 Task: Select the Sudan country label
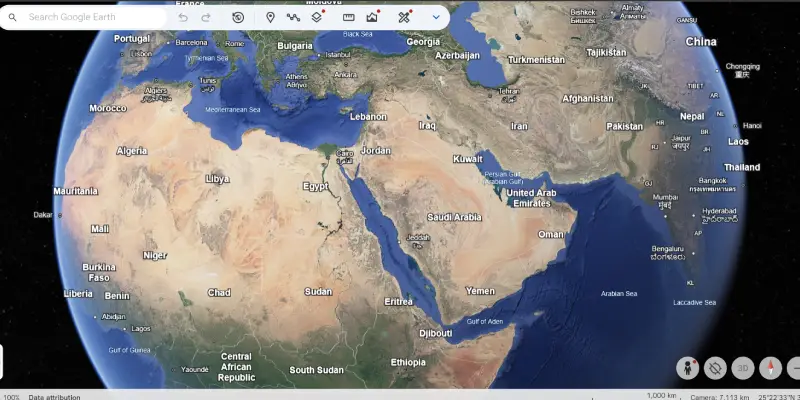(x=318, y=292)
